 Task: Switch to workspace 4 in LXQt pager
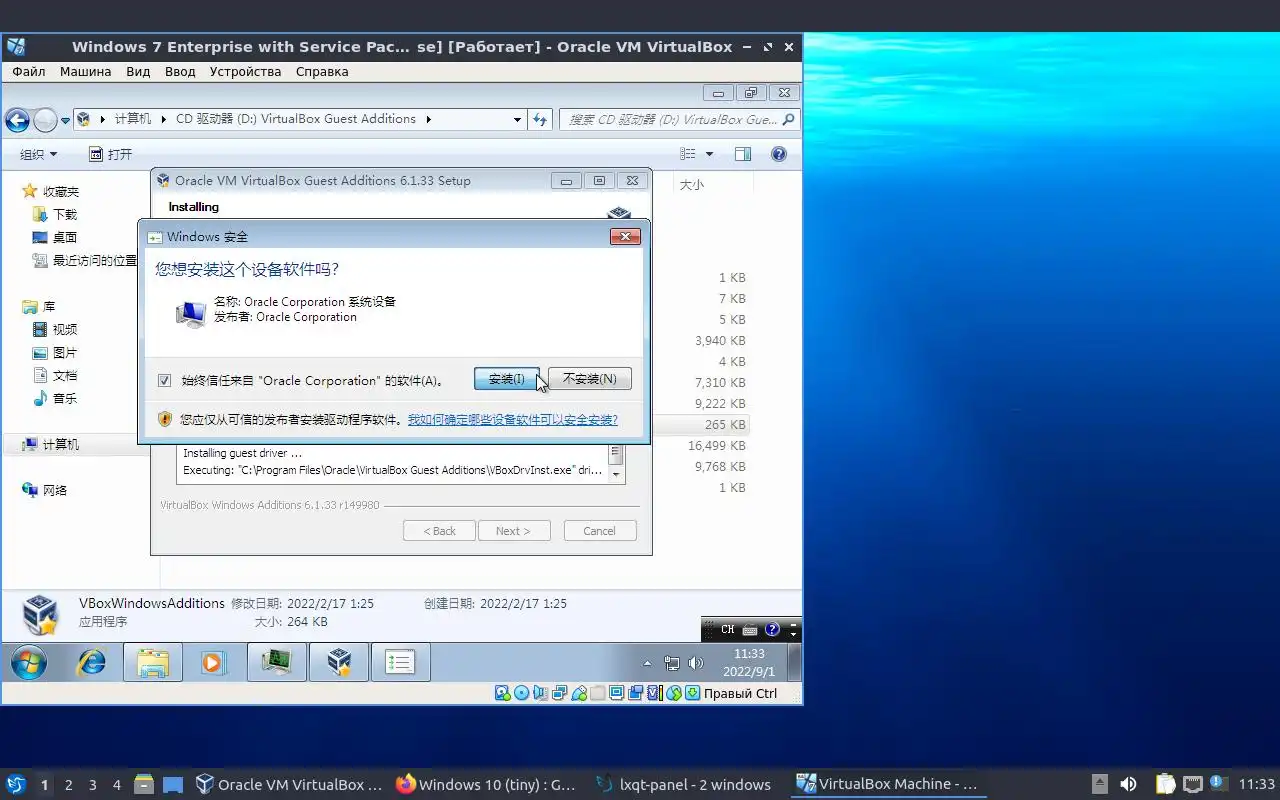point(116,785)
